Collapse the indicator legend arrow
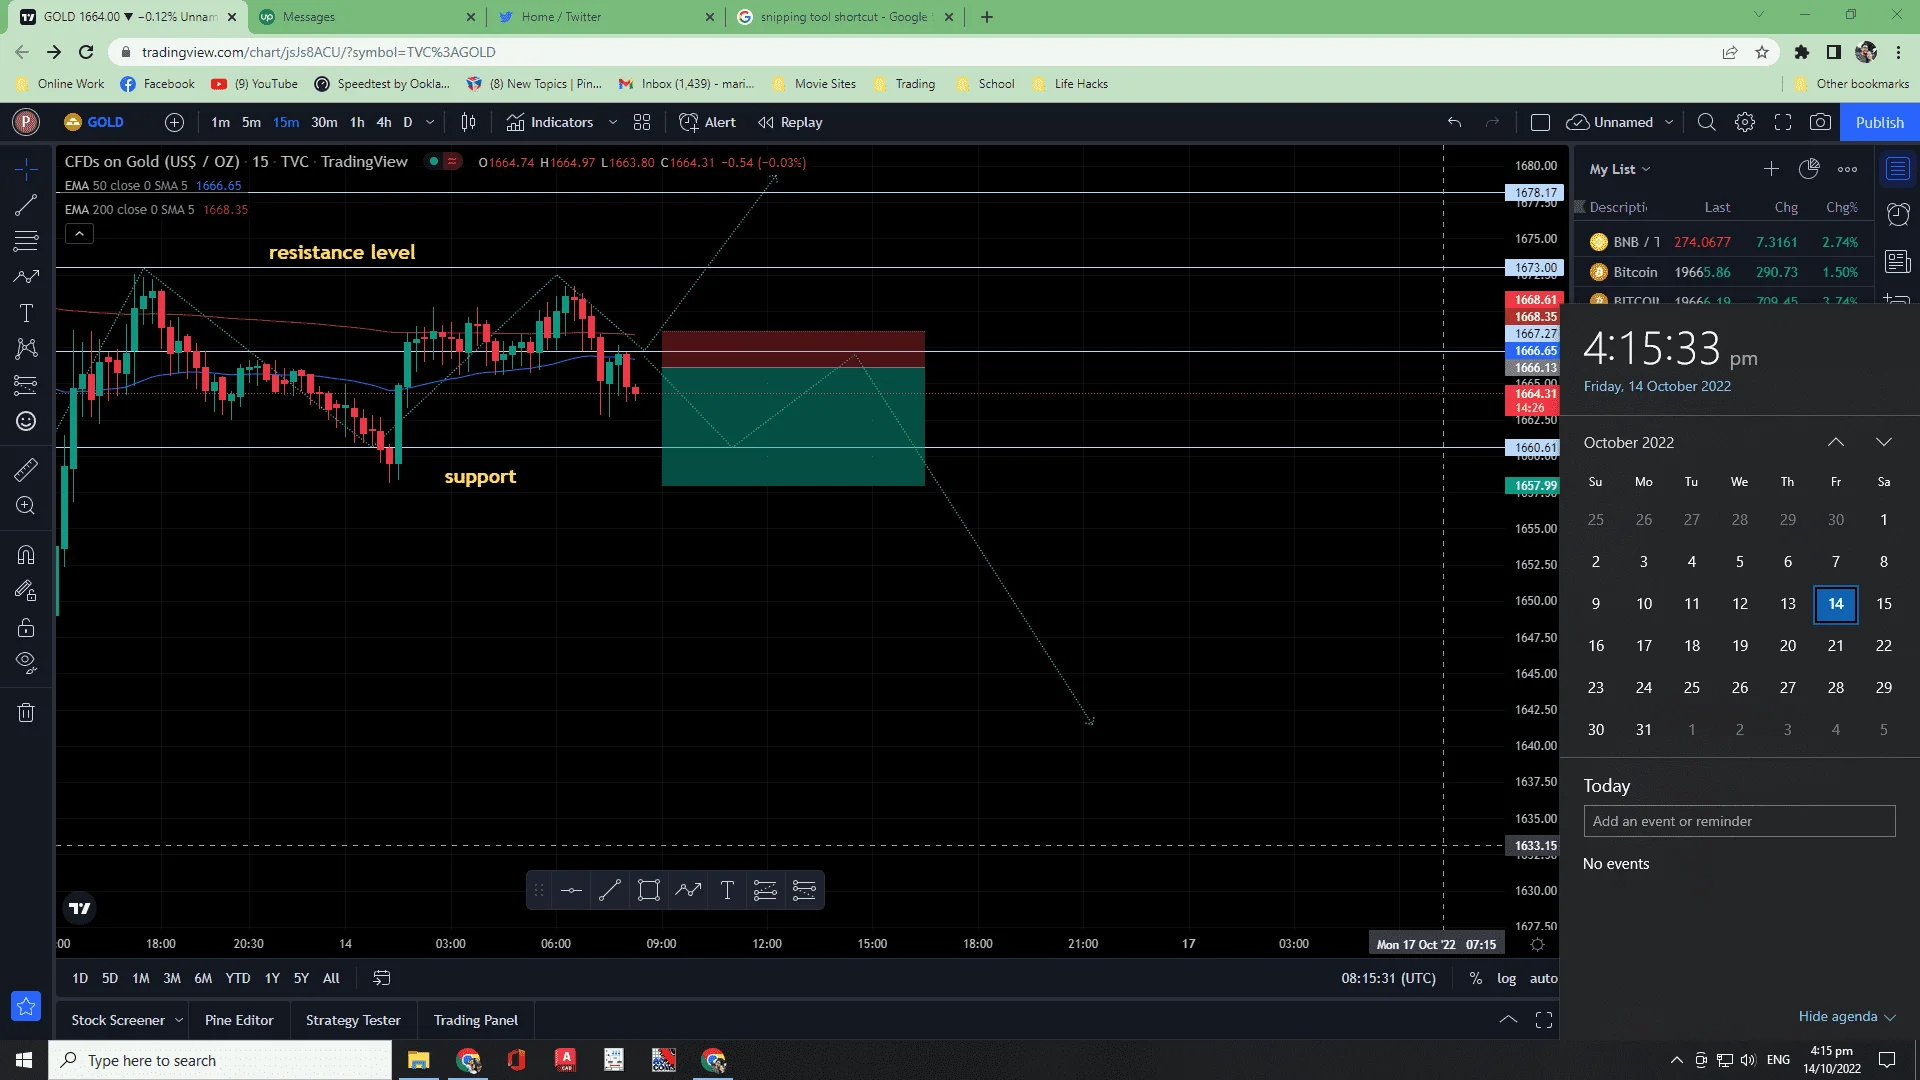Image resolution: width=1920 pixels, height=1080 pixels. (79, 233)
